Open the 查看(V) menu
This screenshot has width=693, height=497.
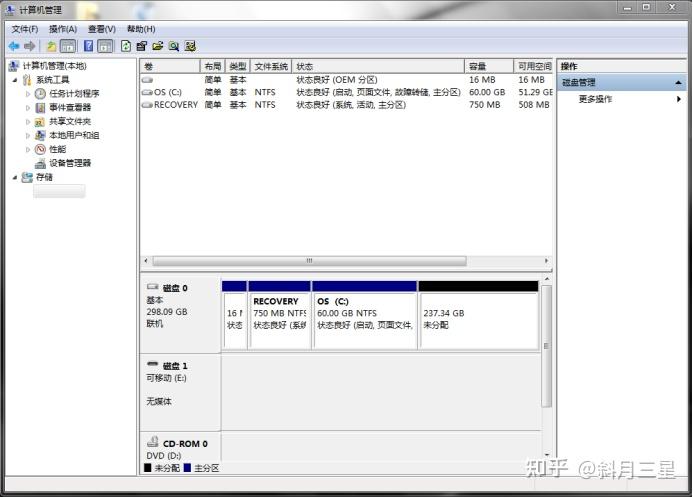(102, 29)
